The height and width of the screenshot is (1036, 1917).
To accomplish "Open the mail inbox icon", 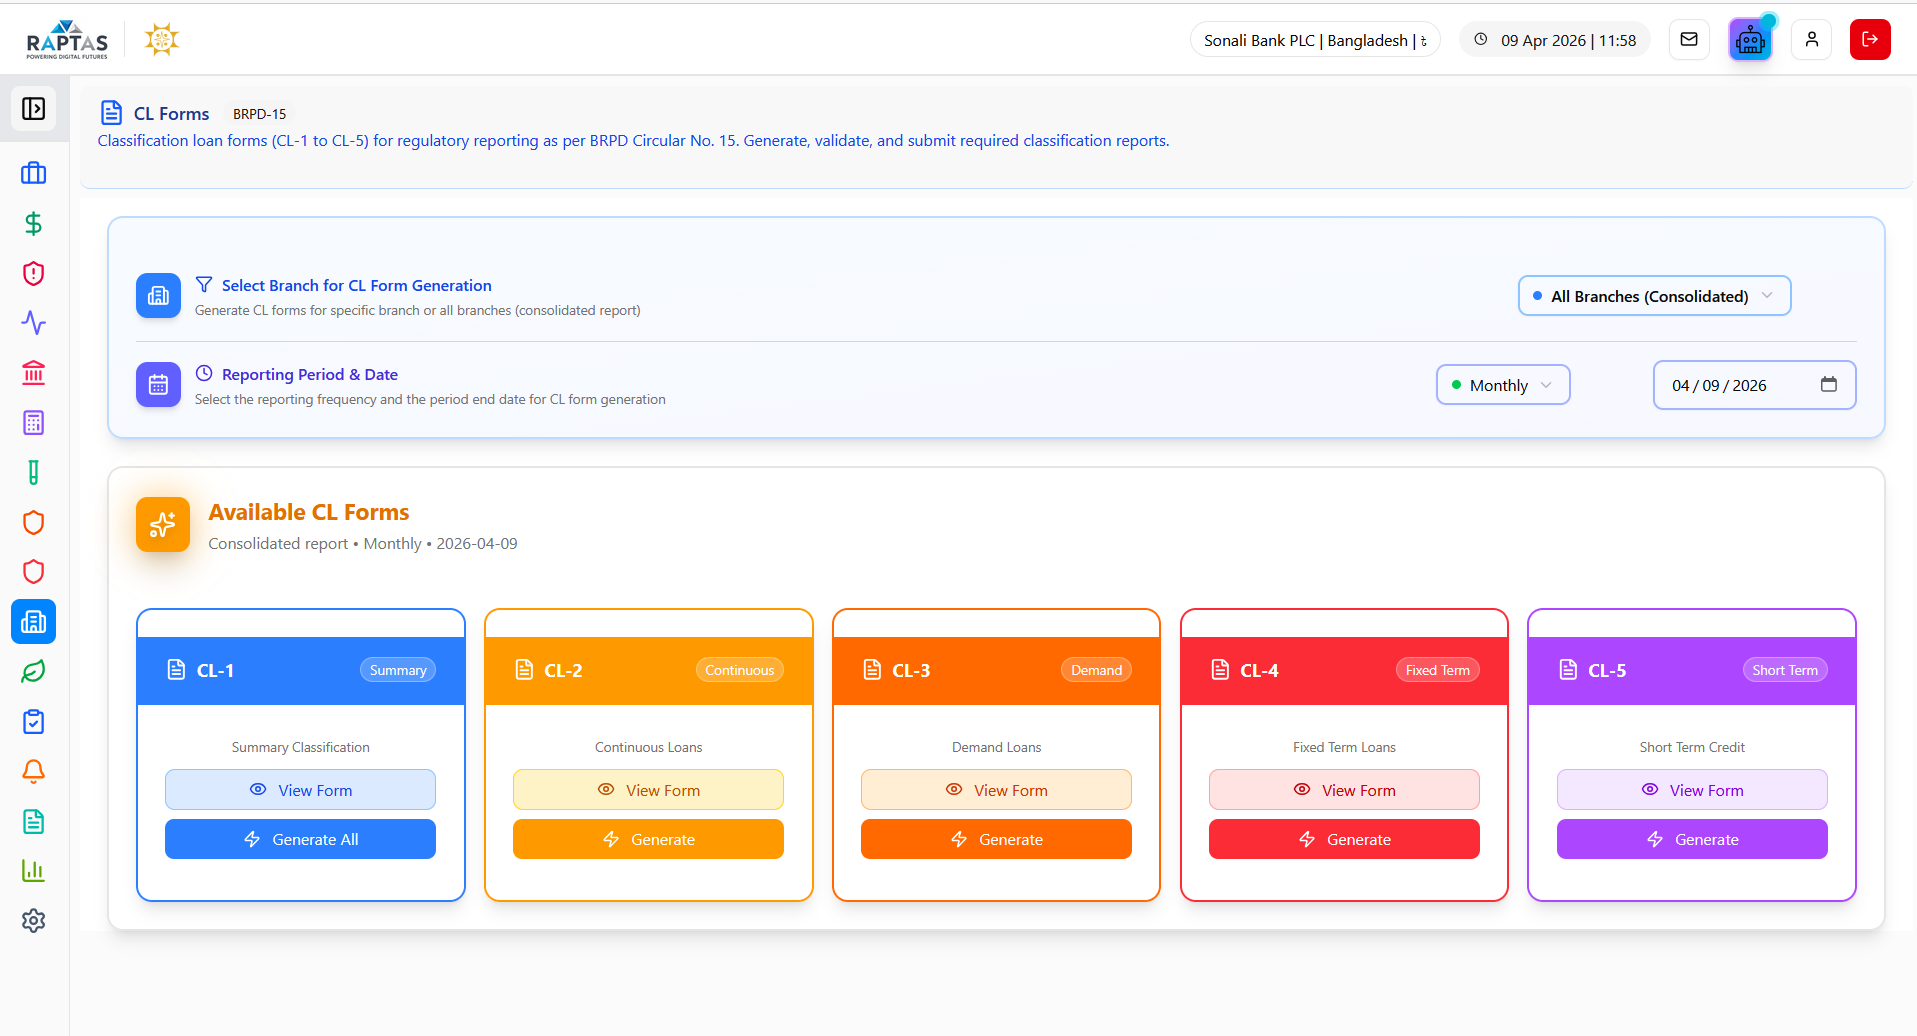I will pos(1689,40).
